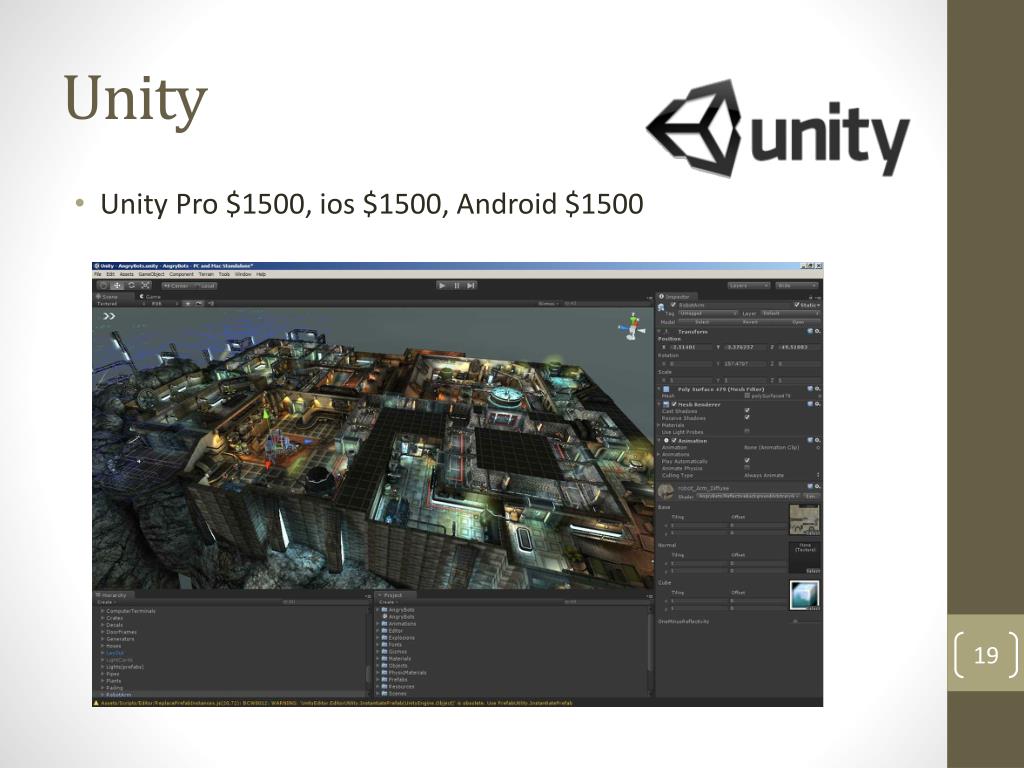Select the Rotate tool in Unity toolbar
The height and width of the screenshot is (768, 1024).
tap(131, 285)
